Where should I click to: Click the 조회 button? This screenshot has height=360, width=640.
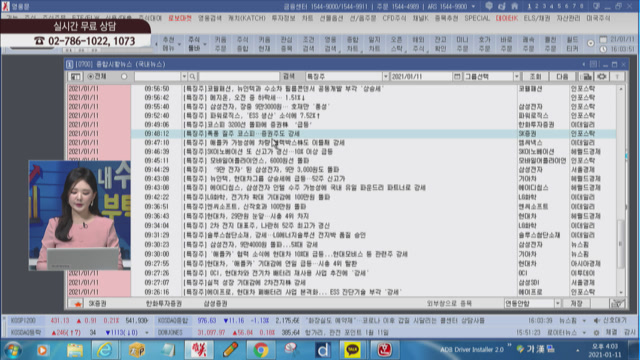(535, 76)
